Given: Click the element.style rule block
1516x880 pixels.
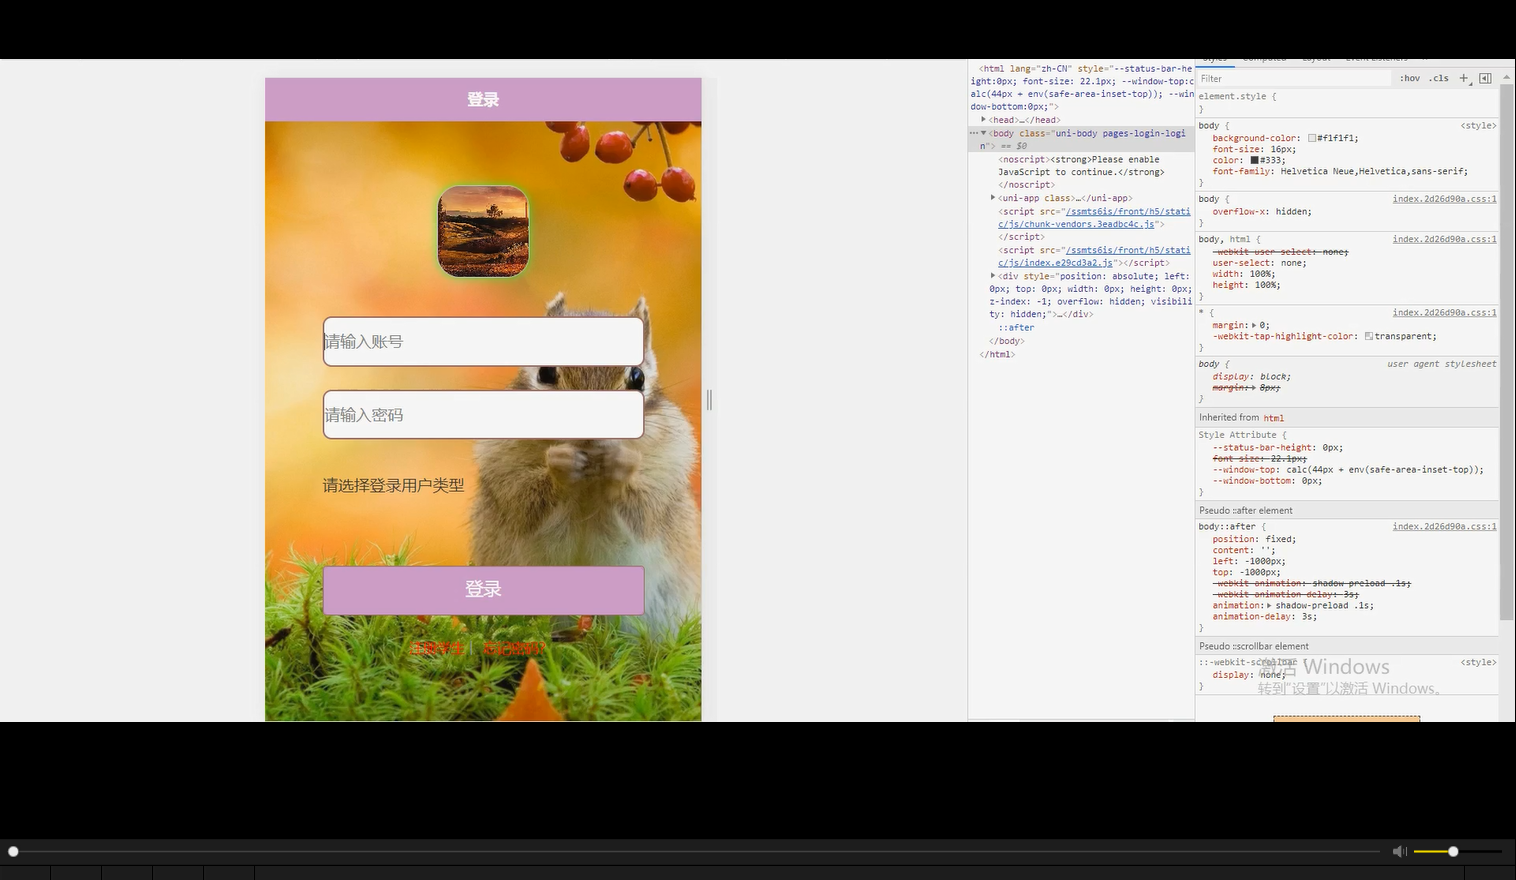Looking at the screenshot, I should 1347,102.
